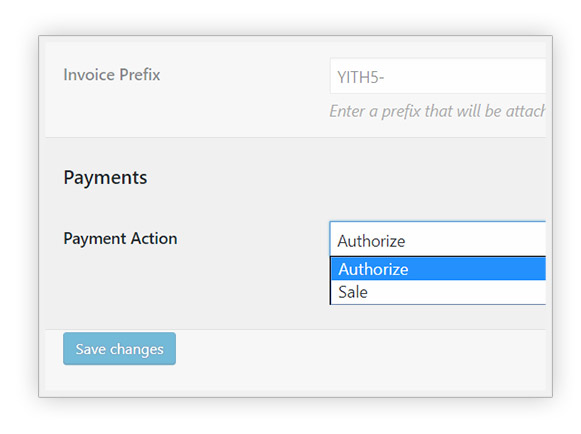Click the Save changes button
Image resolution: width=581 pixels, height=434 pixels.
[119, 348]
